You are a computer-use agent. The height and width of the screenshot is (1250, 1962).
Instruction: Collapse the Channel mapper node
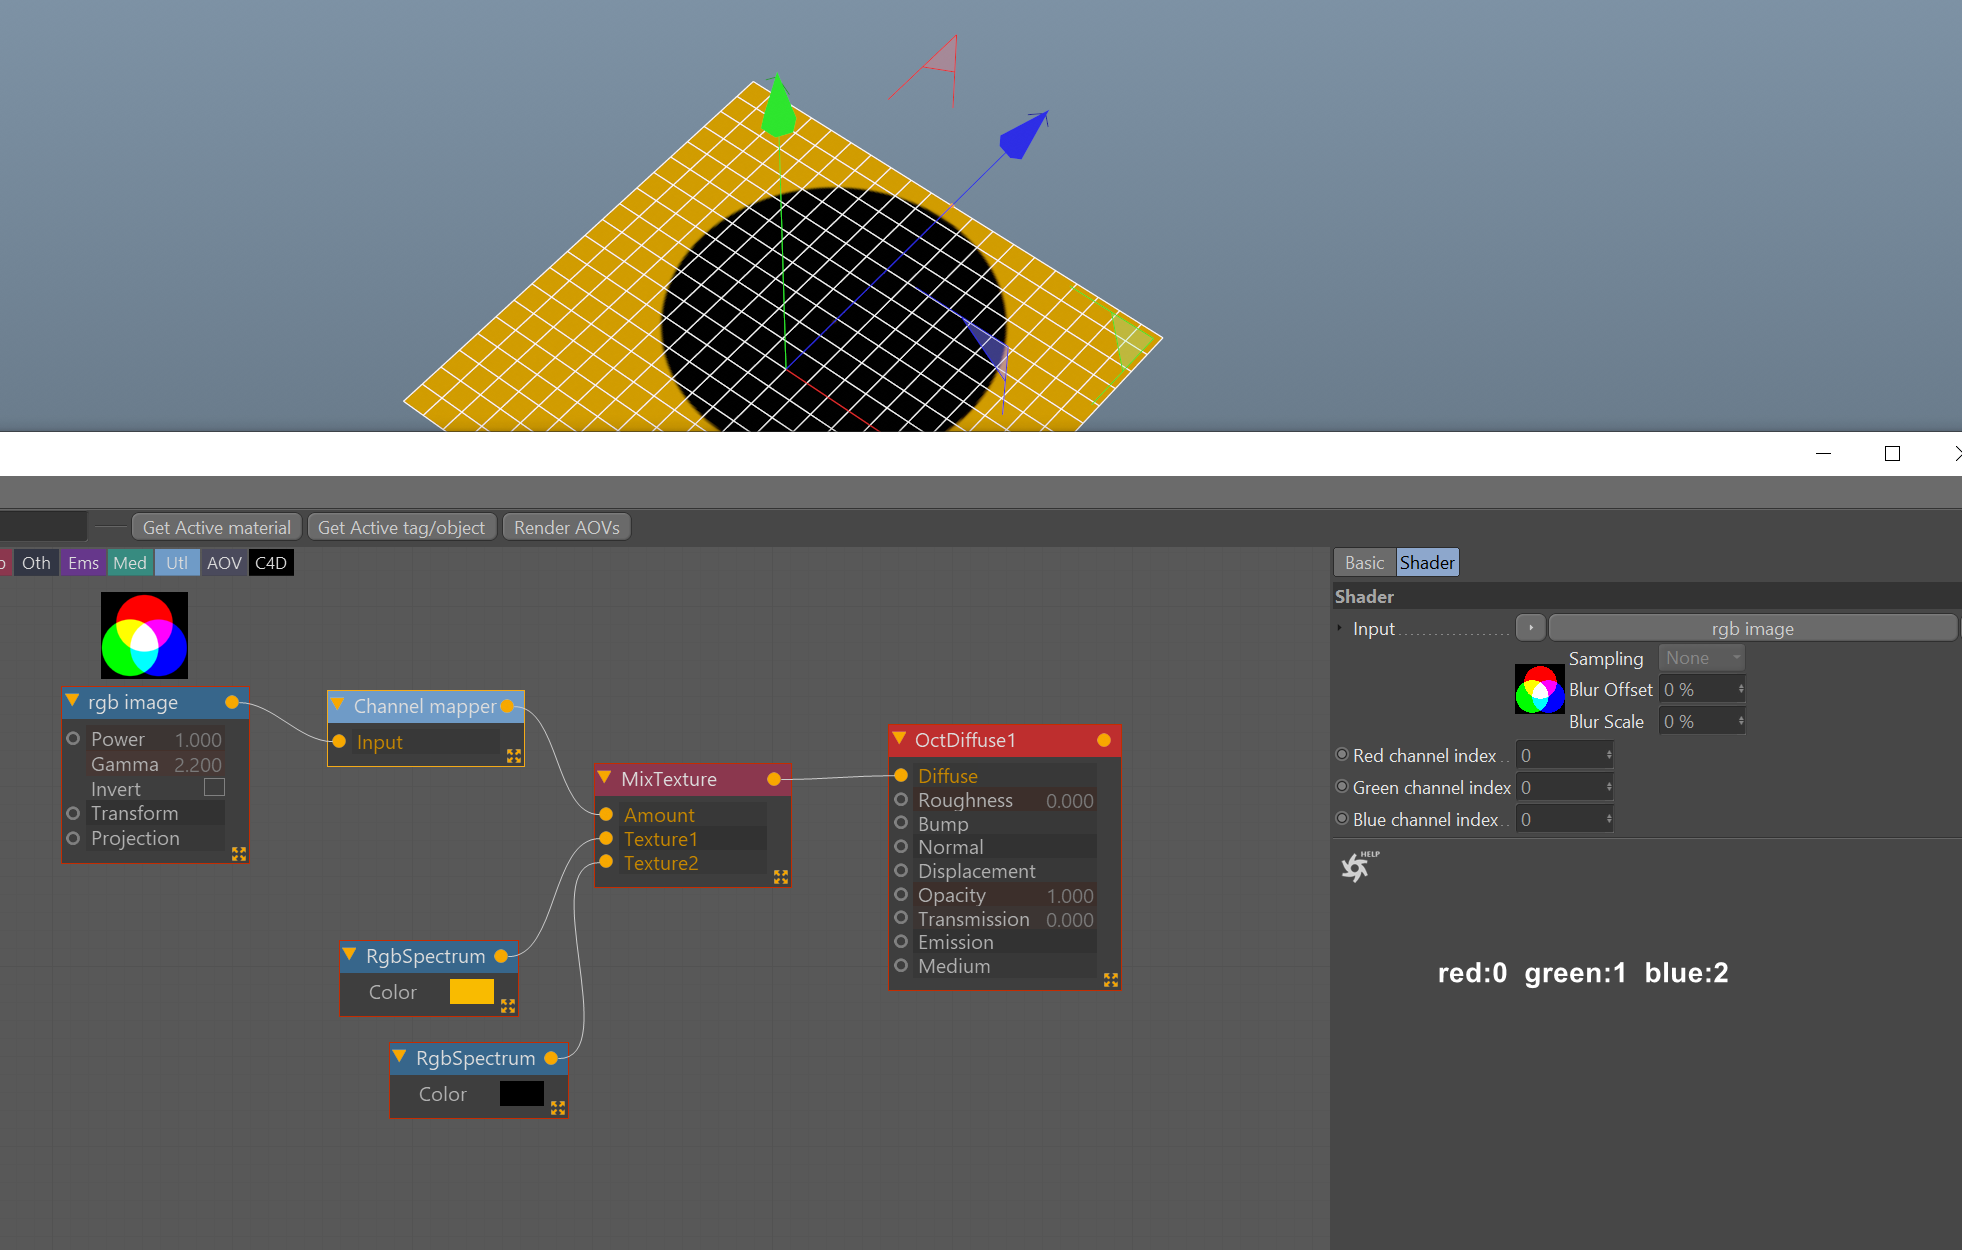pos(338,705)
